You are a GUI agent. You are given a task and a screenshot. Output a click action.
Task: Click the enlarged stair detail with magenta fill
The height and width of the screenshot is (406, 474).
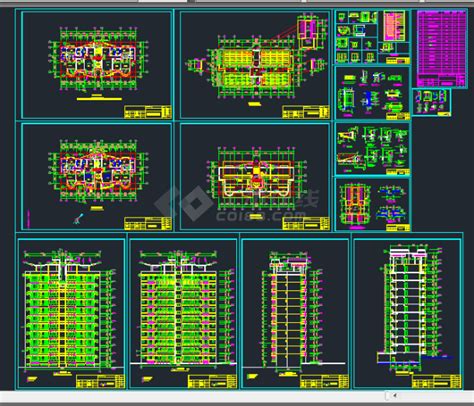[307, 32]
